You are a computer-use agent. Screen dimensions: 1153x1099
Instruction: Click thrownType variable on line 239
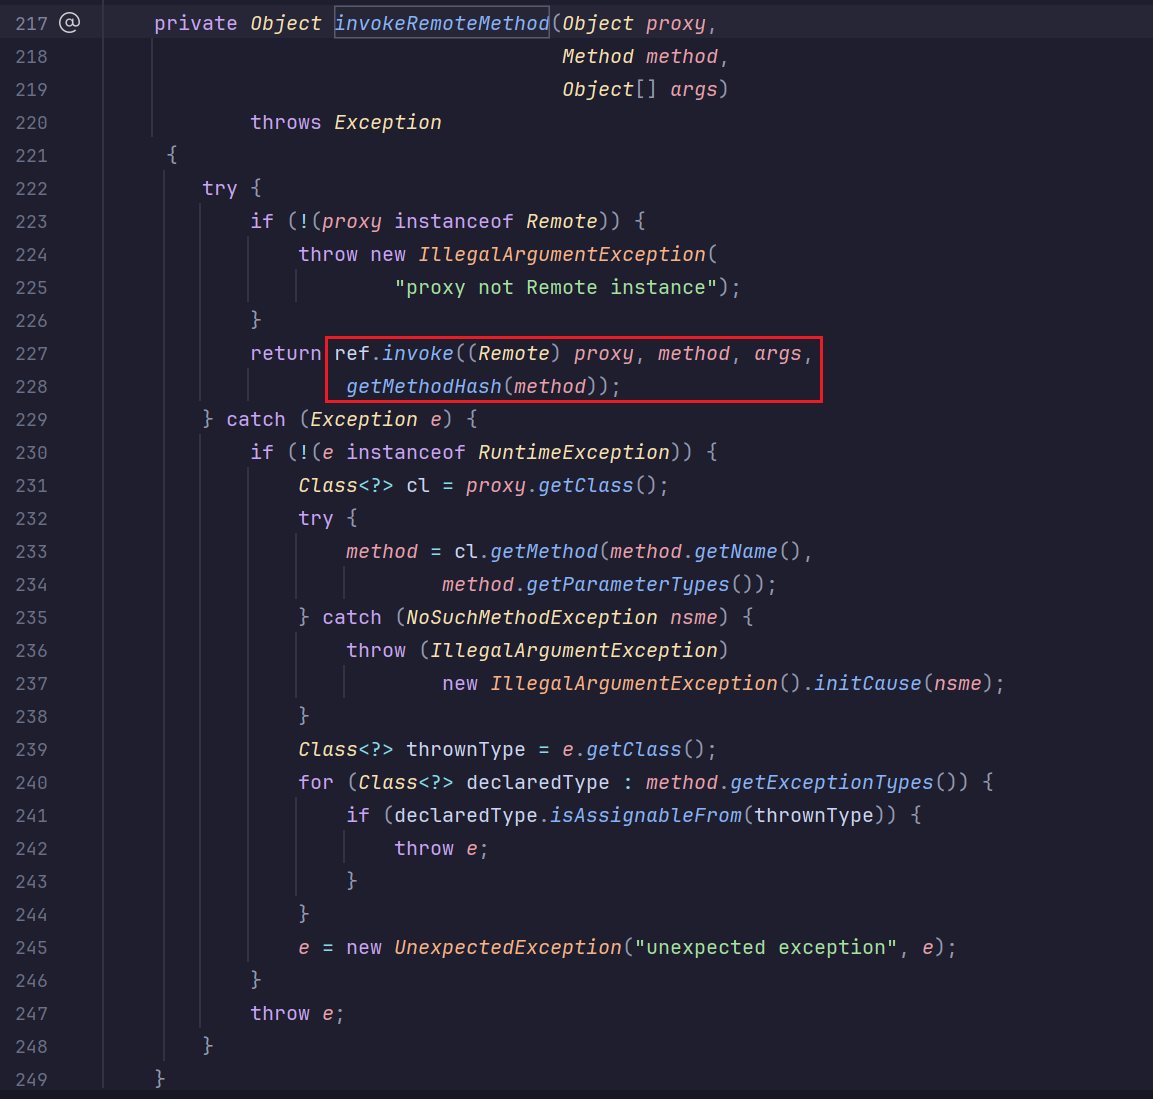465,750
